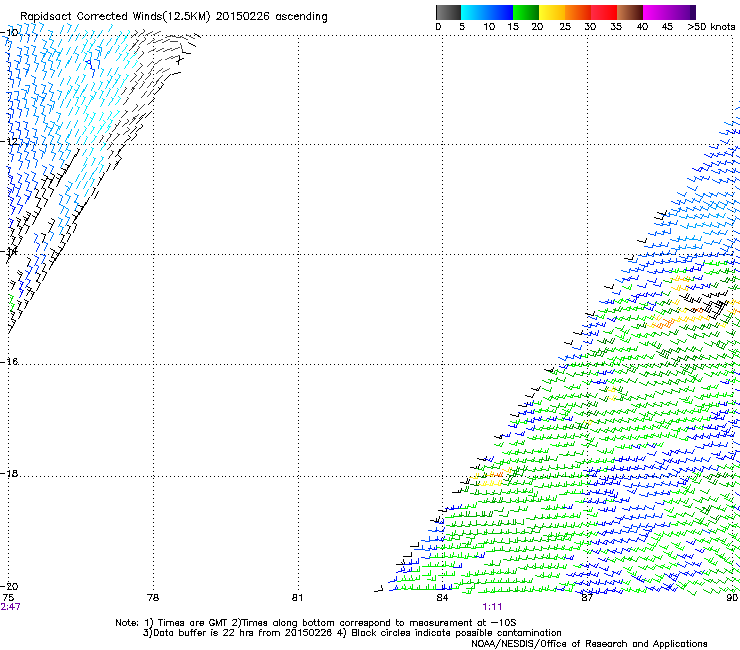Select the red 30-35 knots legend swatch
Screen dimensions: 740x650
tap(604, 12)
